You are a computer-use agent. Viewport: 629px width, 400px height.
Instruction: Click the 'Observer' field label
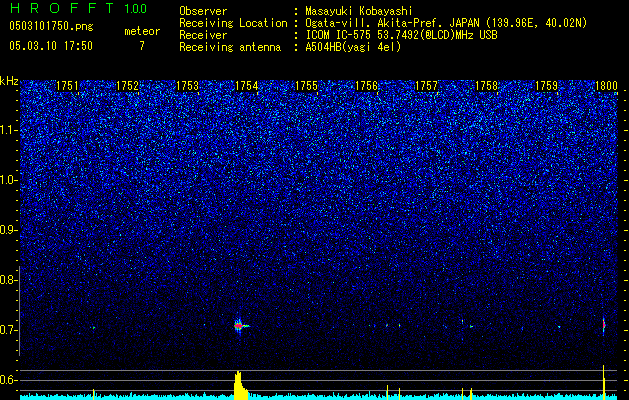[x=203, y=11]
